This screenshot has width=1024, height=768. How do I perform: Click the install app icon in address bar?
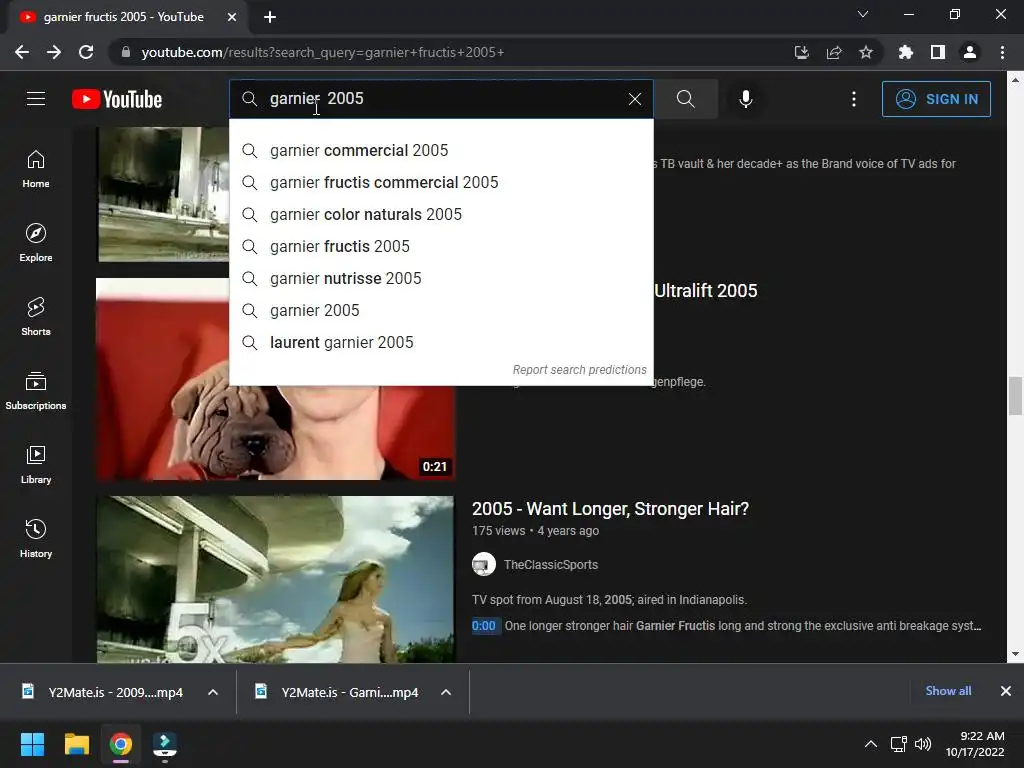tap(801, 52)
